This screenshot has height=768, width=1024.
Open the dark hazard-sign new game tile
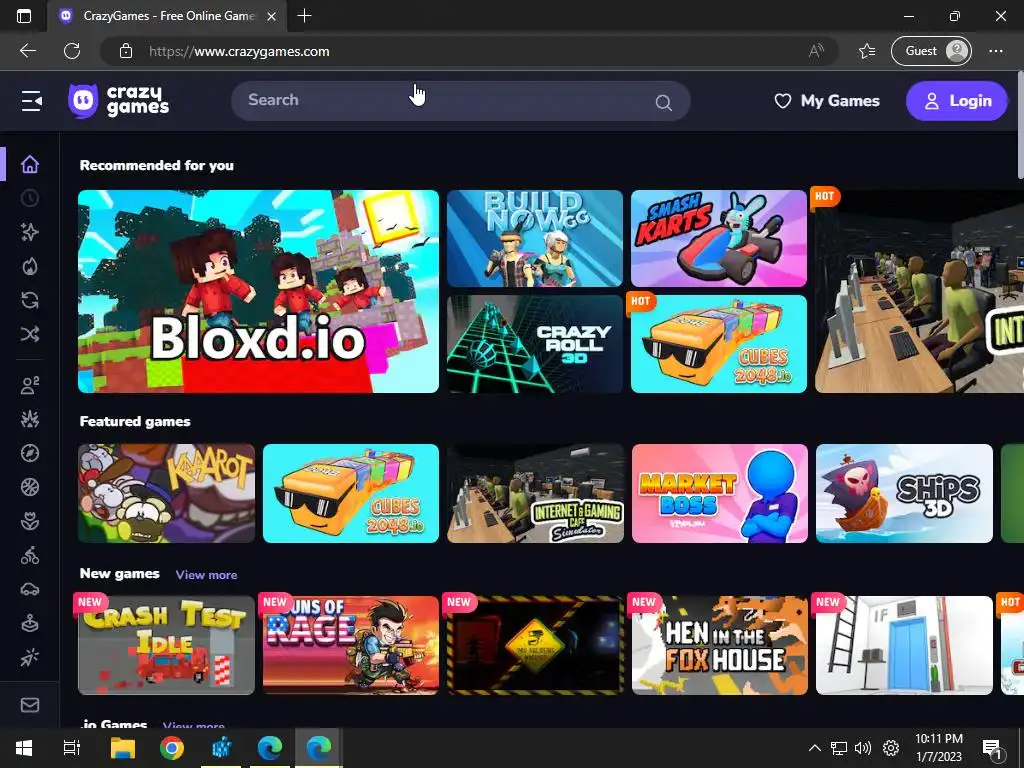[536, 645]
